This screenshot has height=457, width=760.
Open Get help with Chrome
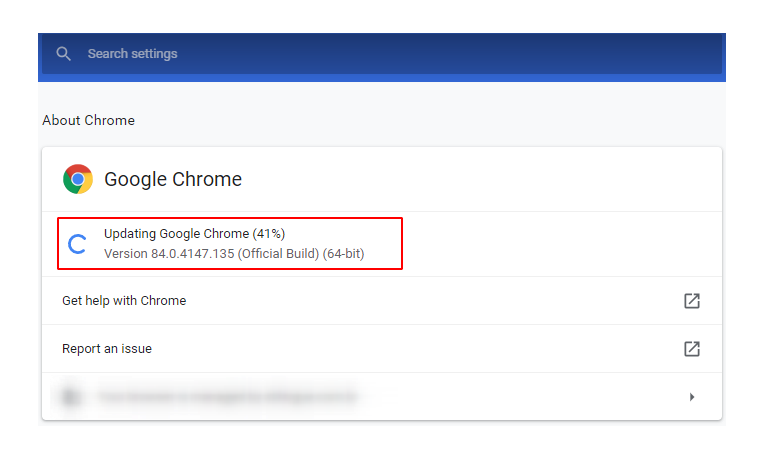click(x=124, y=300)
